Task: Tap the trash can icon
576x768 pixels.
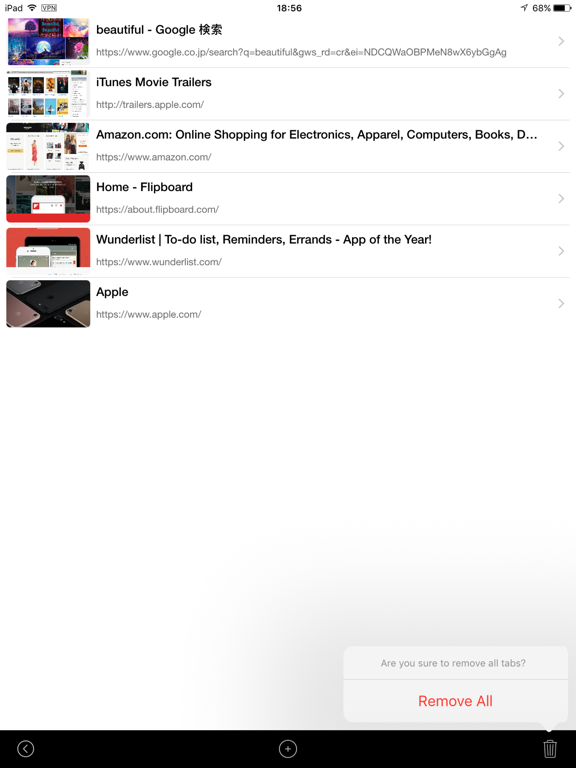Action: point(550,748)
